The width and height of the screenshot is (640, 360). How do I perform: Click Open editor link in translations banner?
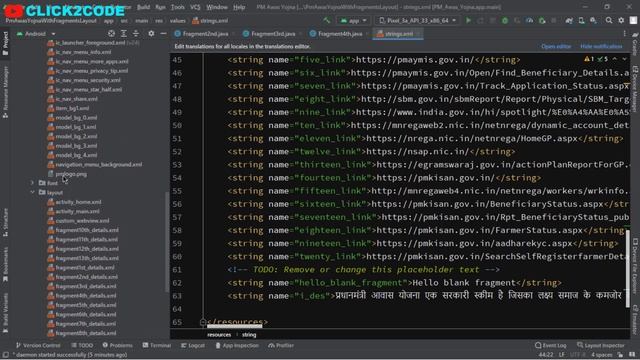coord(556,47)
